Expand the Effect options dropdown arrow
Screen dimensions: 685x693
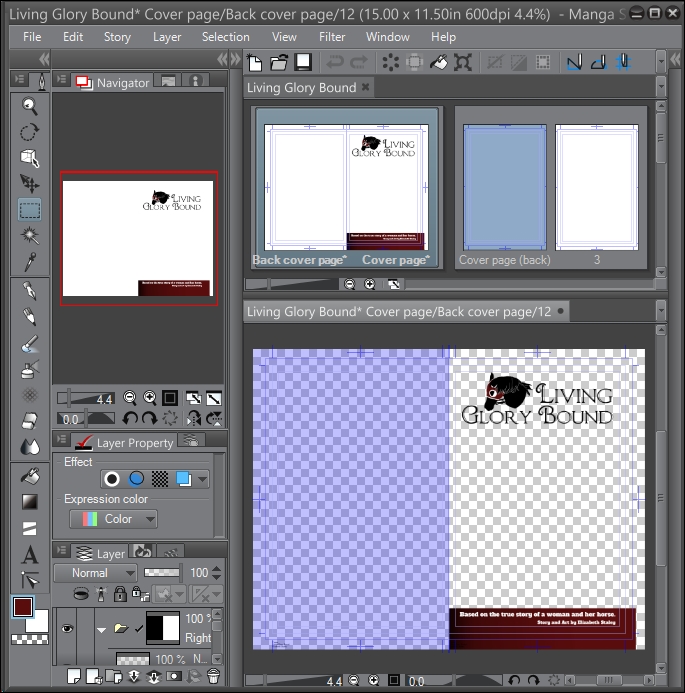202,479
